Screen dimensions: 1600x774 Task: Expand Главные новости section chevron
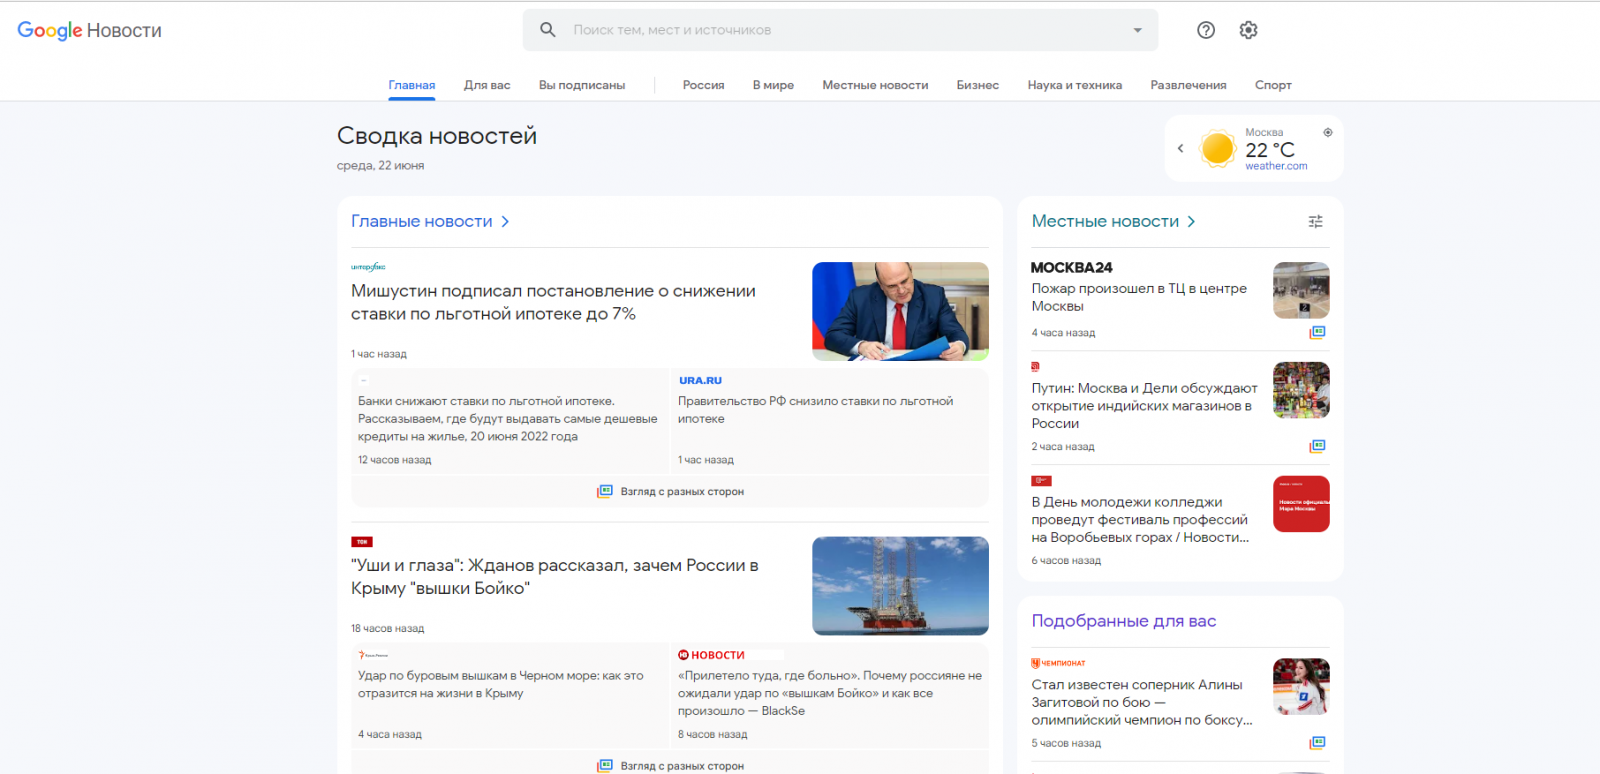coord(505,222)
